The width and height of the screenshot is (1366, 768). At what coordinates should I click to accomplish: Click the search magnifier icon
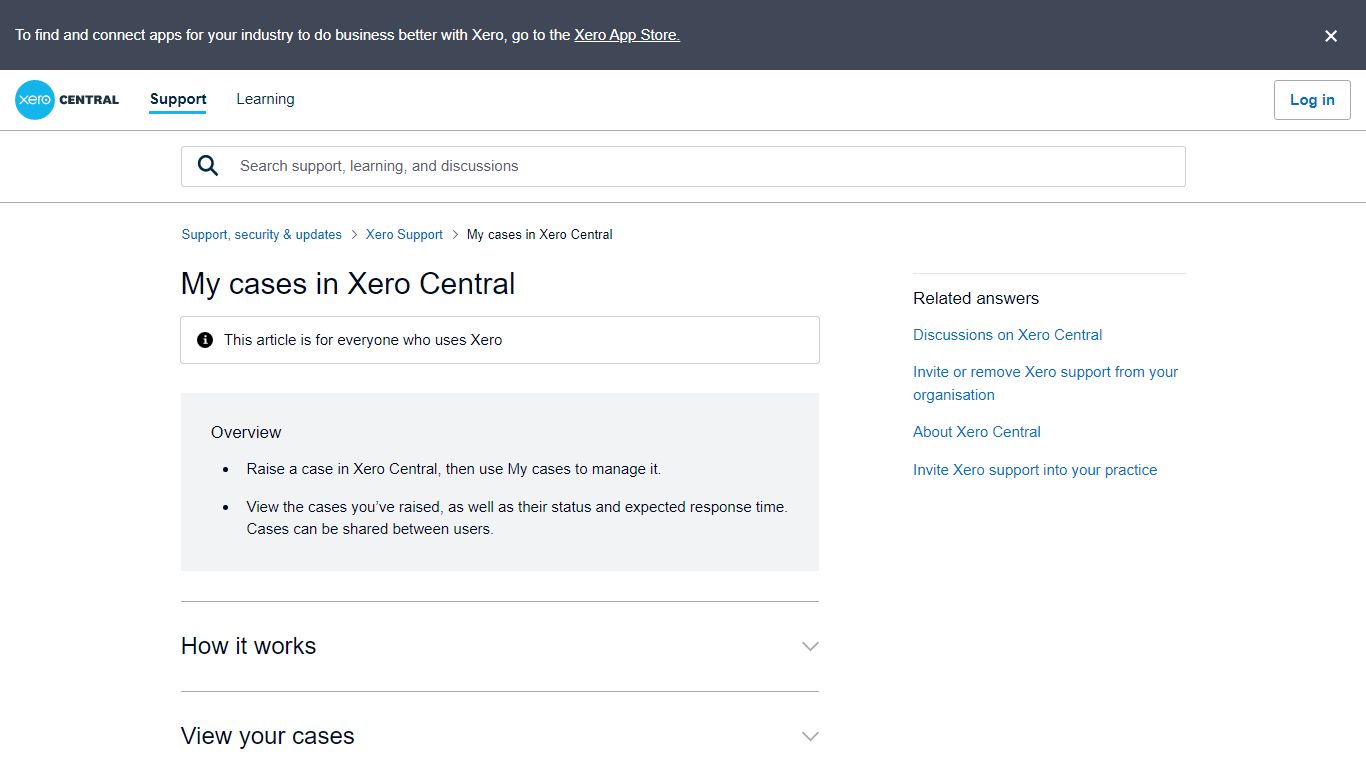pyautogui.click(x=208, y=166)
